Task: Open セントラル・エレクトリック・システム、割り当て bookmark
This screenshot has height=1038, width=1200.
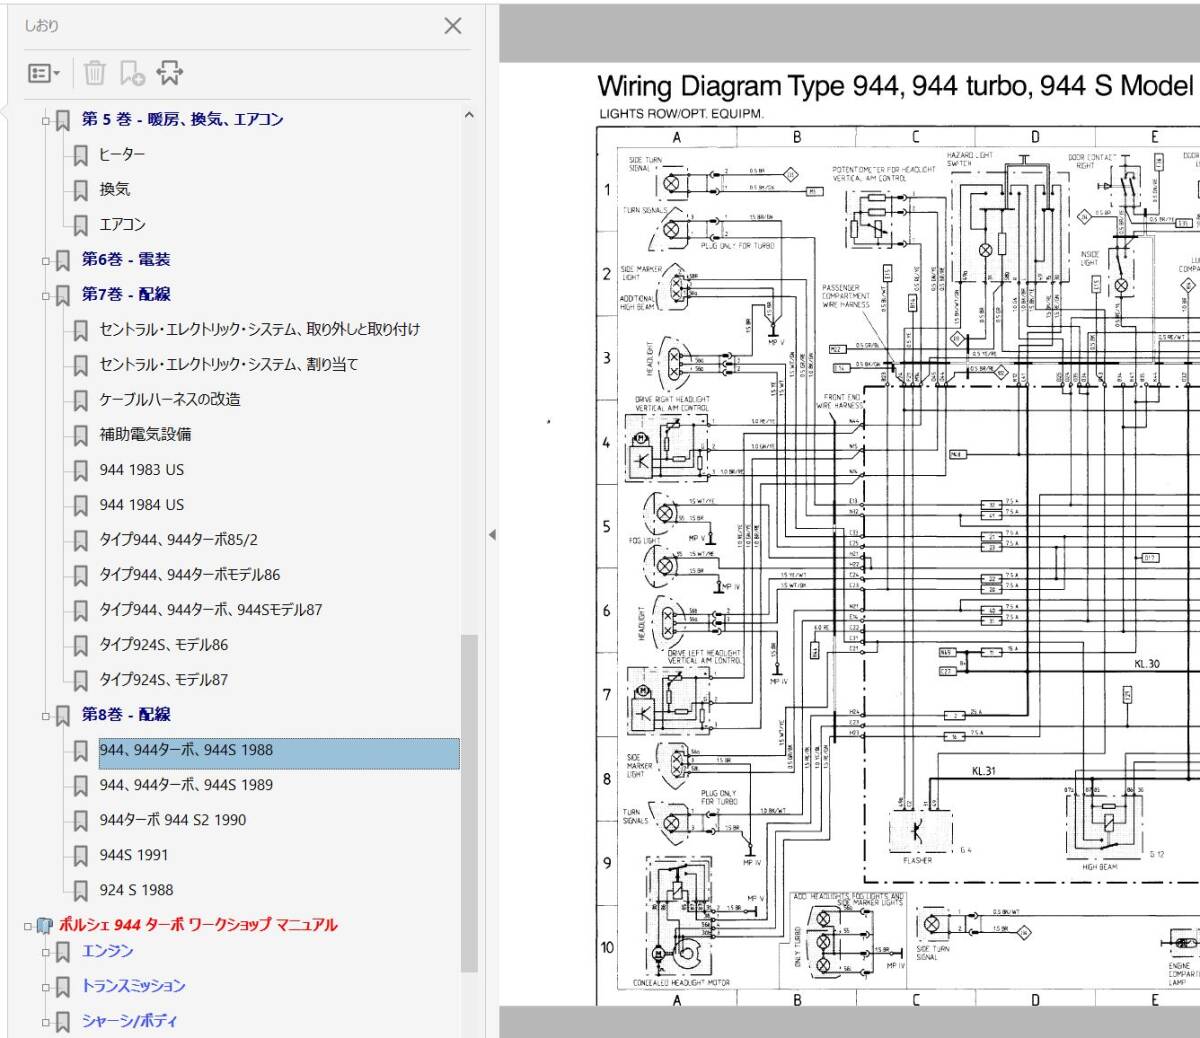Action: [228, 364]
